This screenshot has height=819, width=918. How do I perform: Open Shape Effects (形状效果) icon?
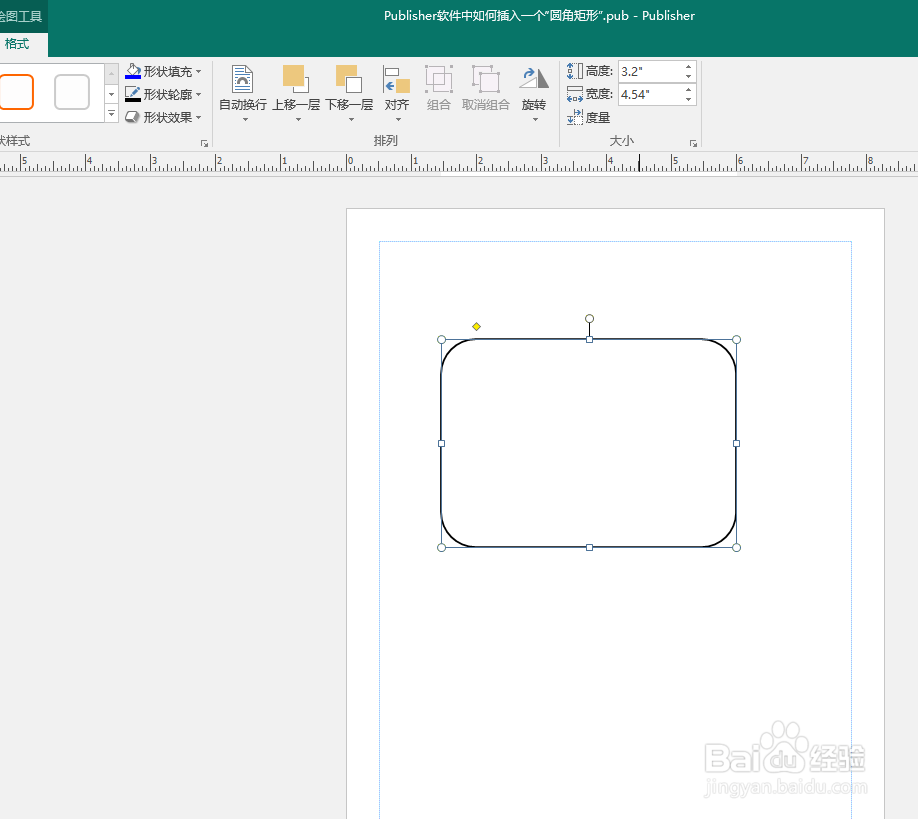click(133, 117)
